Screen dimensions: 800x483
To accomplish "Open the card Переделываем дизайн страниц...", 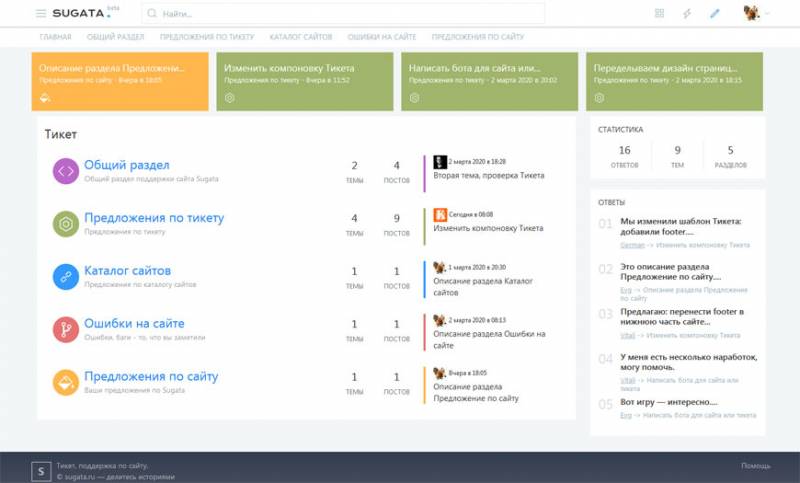I will (x=674, y=81).
